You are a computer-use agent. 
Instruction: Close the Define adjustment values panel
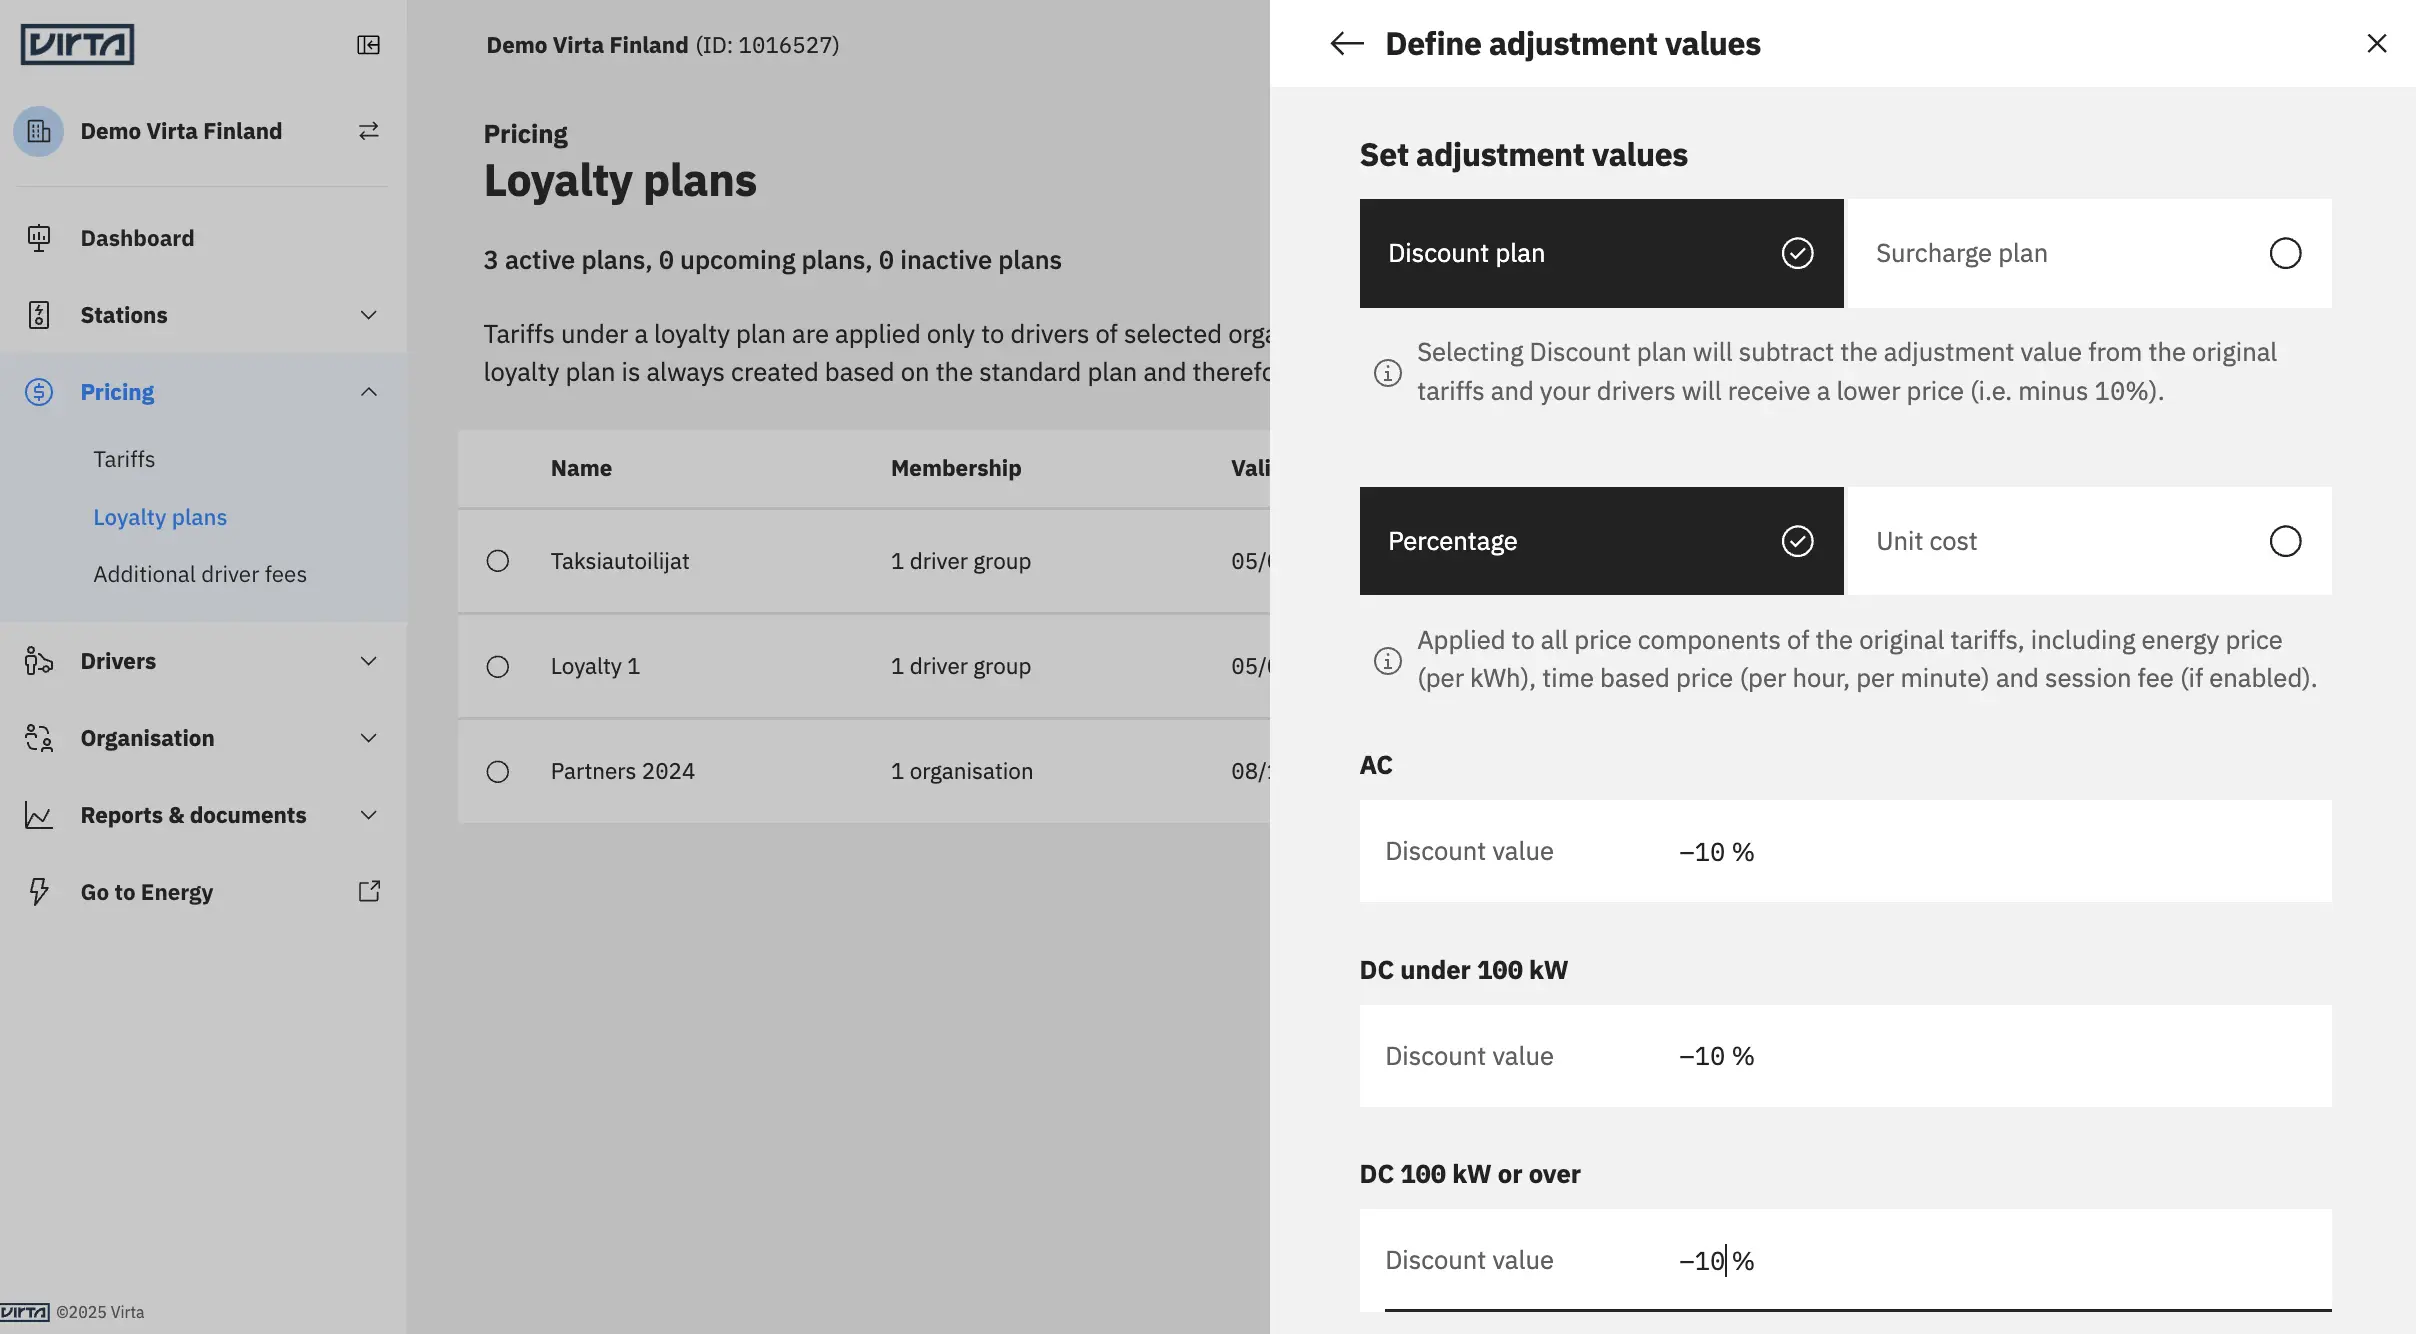2377,43
